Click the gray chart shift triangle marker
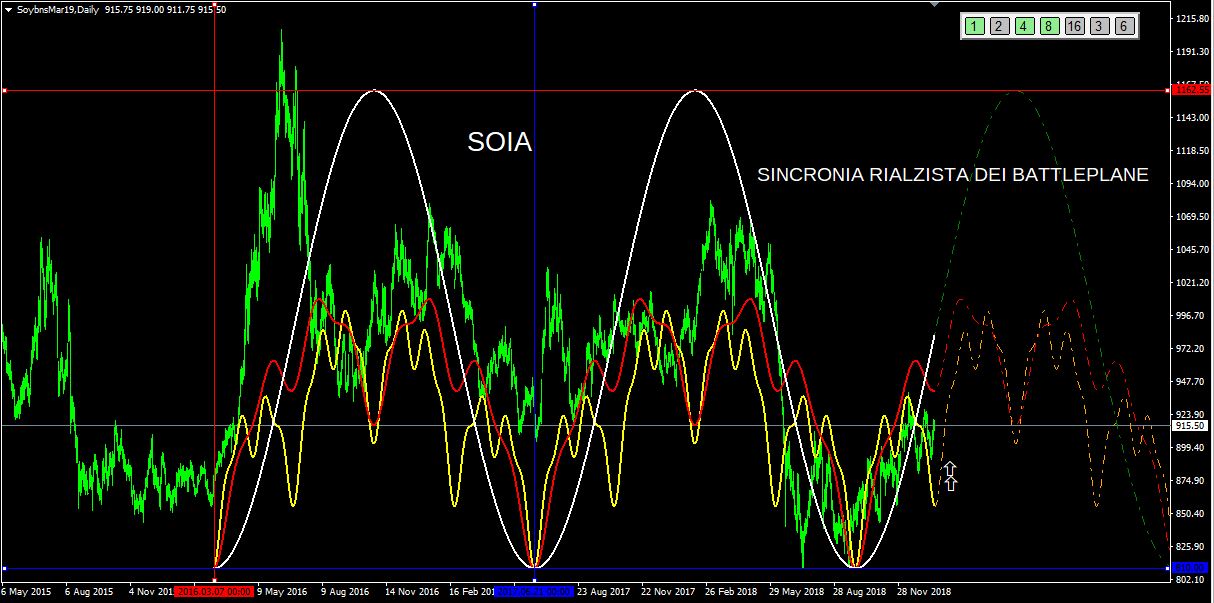1214x603 pixels. (x=935, y=5)
